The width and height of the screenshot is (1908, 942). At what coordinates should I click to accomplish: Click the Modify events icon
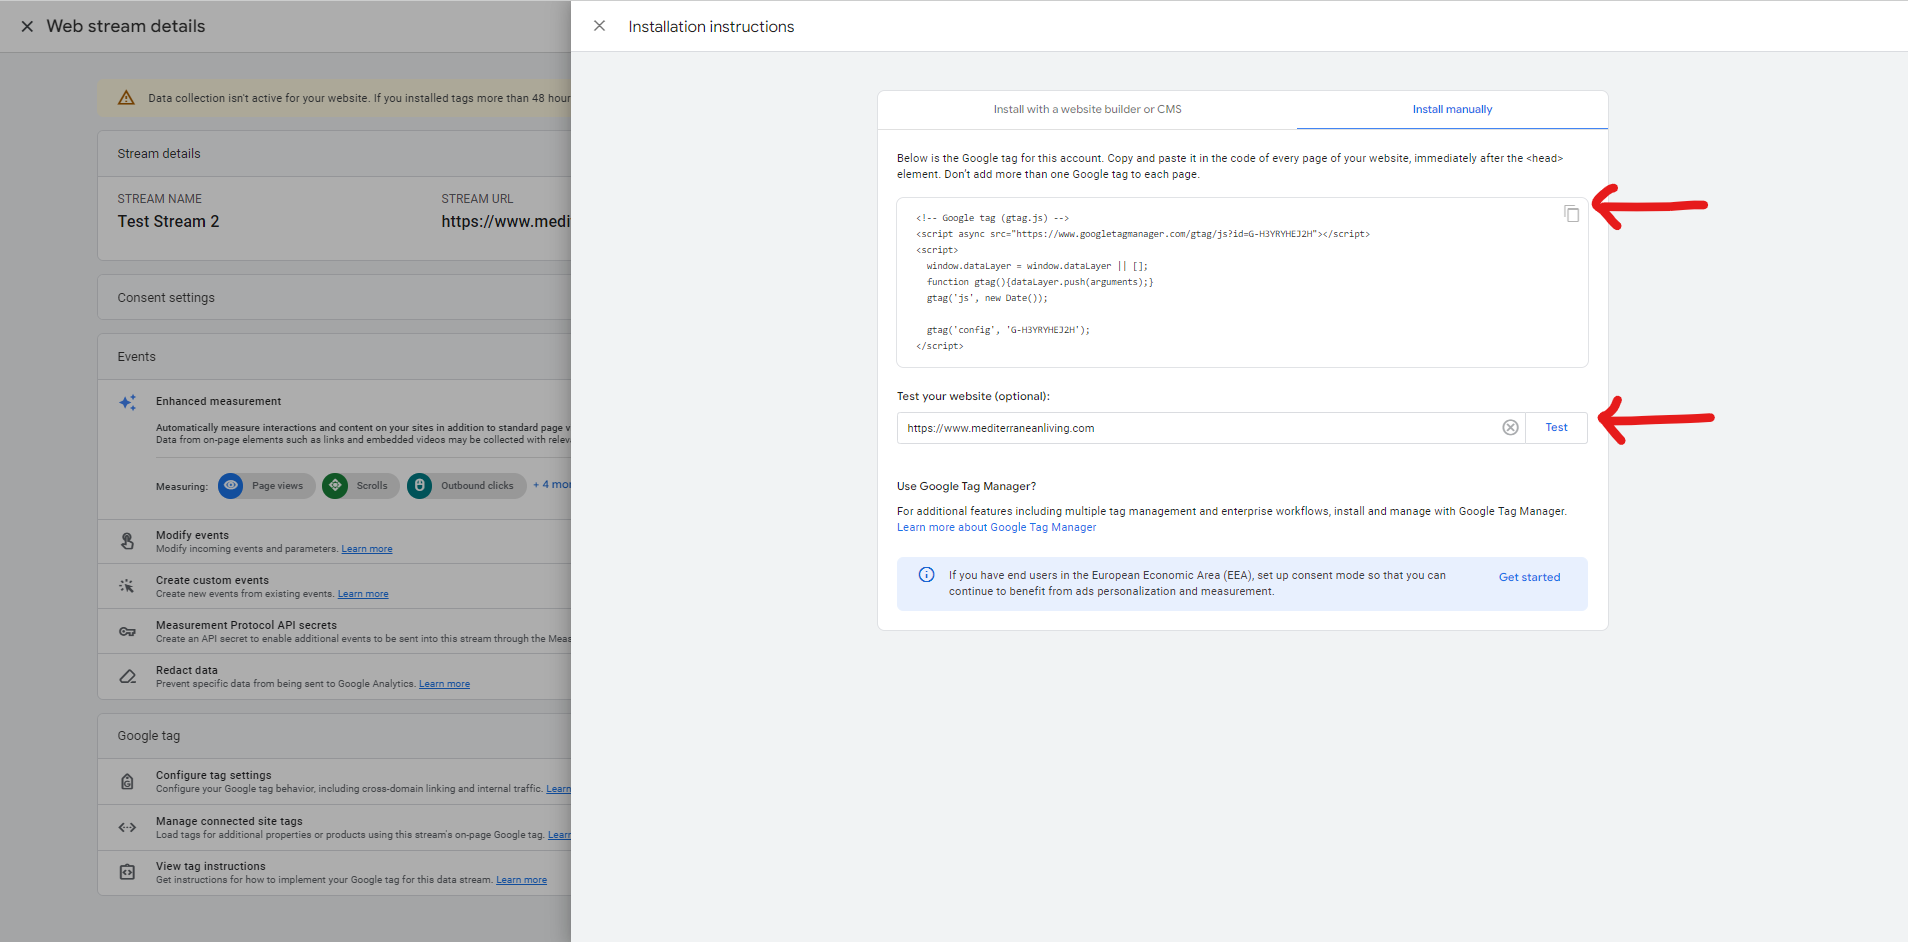pos(127,541)
